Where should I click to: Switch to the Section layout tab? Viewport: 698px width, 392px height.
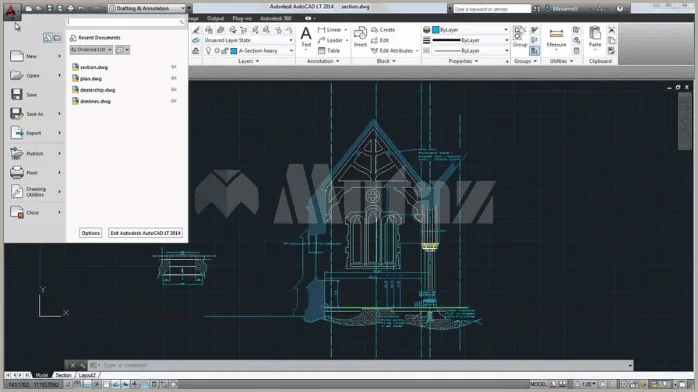tap(63, 375)
